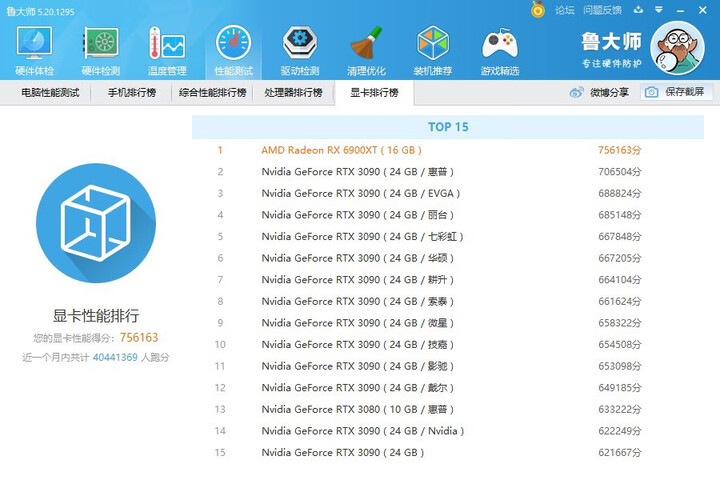This screenshot has width=720, height=480.
Task: Select RTX 3090 影驰 row
Action: (x=448, y=366)
